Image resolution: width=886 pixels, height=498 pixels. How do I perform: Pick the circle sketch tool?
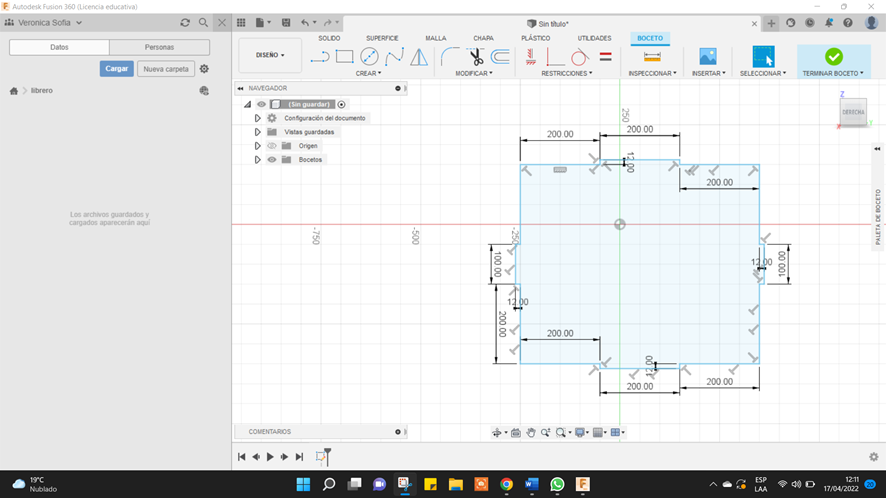click(x=370, y=57)
